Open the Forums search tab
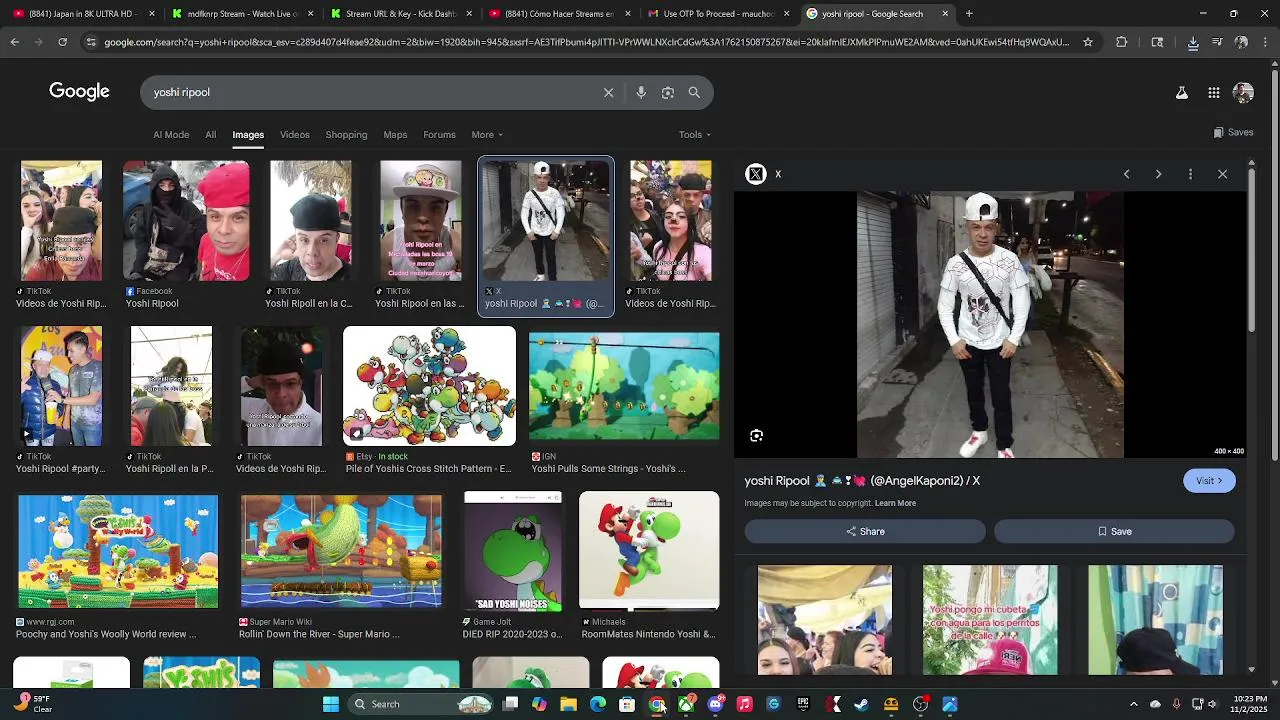Screen dimensions: 1280x720 click(439, 135)
